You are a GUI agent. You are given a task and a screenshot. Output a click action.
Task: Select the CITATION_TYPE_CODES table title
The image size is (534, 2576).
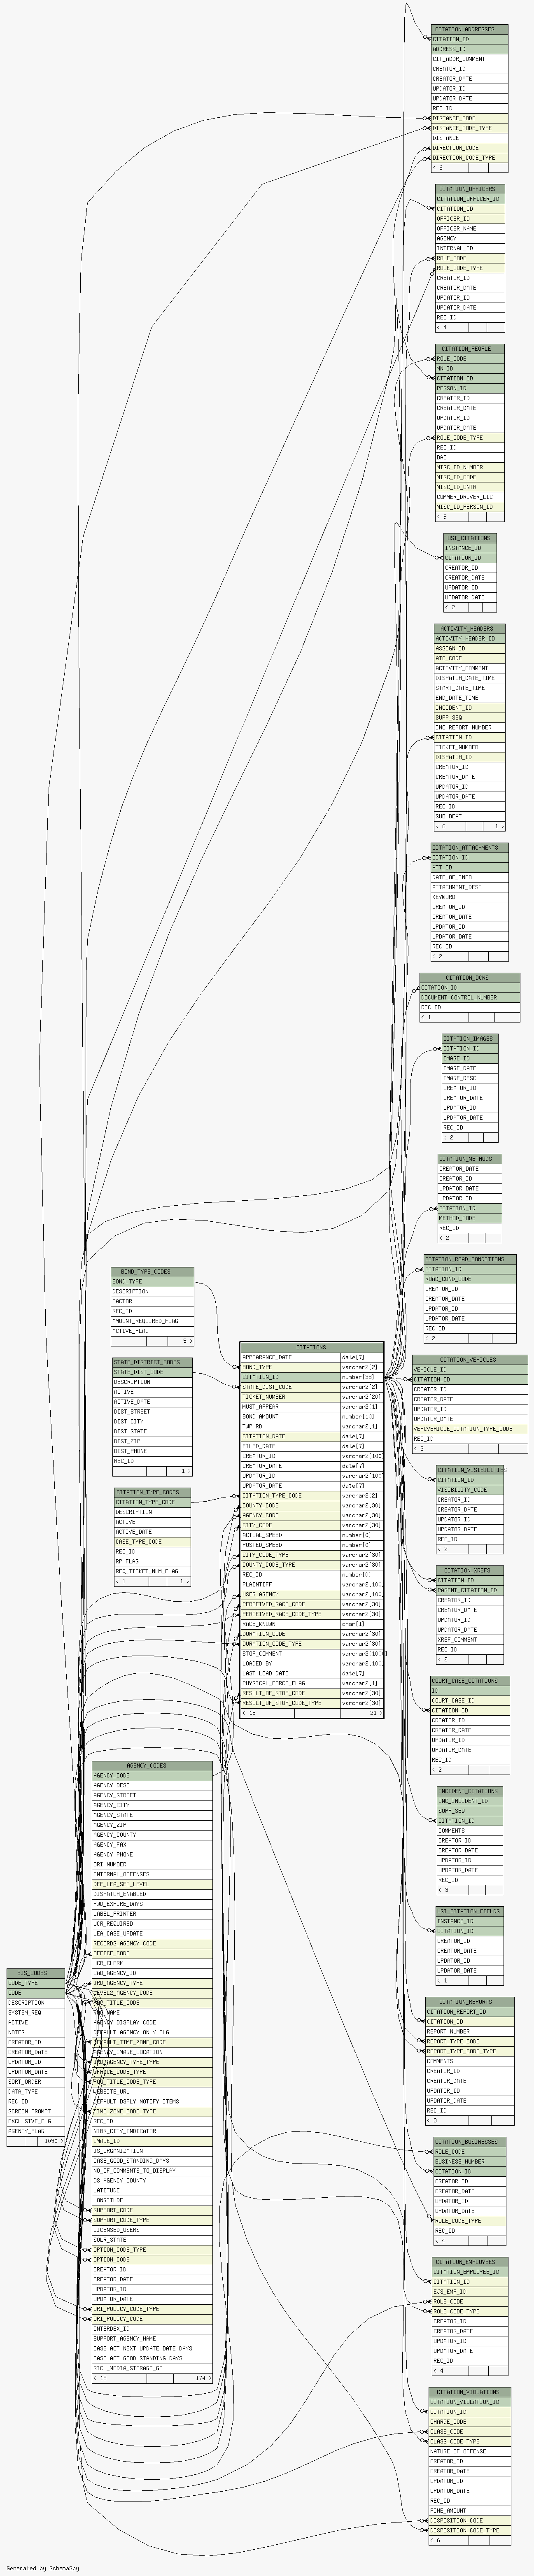pyautogui.click(x=152, y=1492)
